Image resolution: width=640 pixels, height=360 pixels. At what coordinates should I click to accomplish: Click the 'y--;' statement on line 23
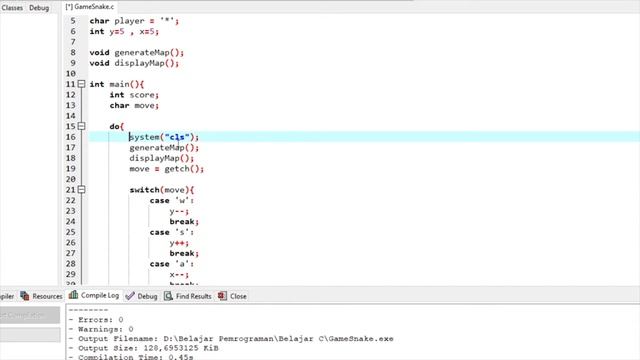point(179,211)
